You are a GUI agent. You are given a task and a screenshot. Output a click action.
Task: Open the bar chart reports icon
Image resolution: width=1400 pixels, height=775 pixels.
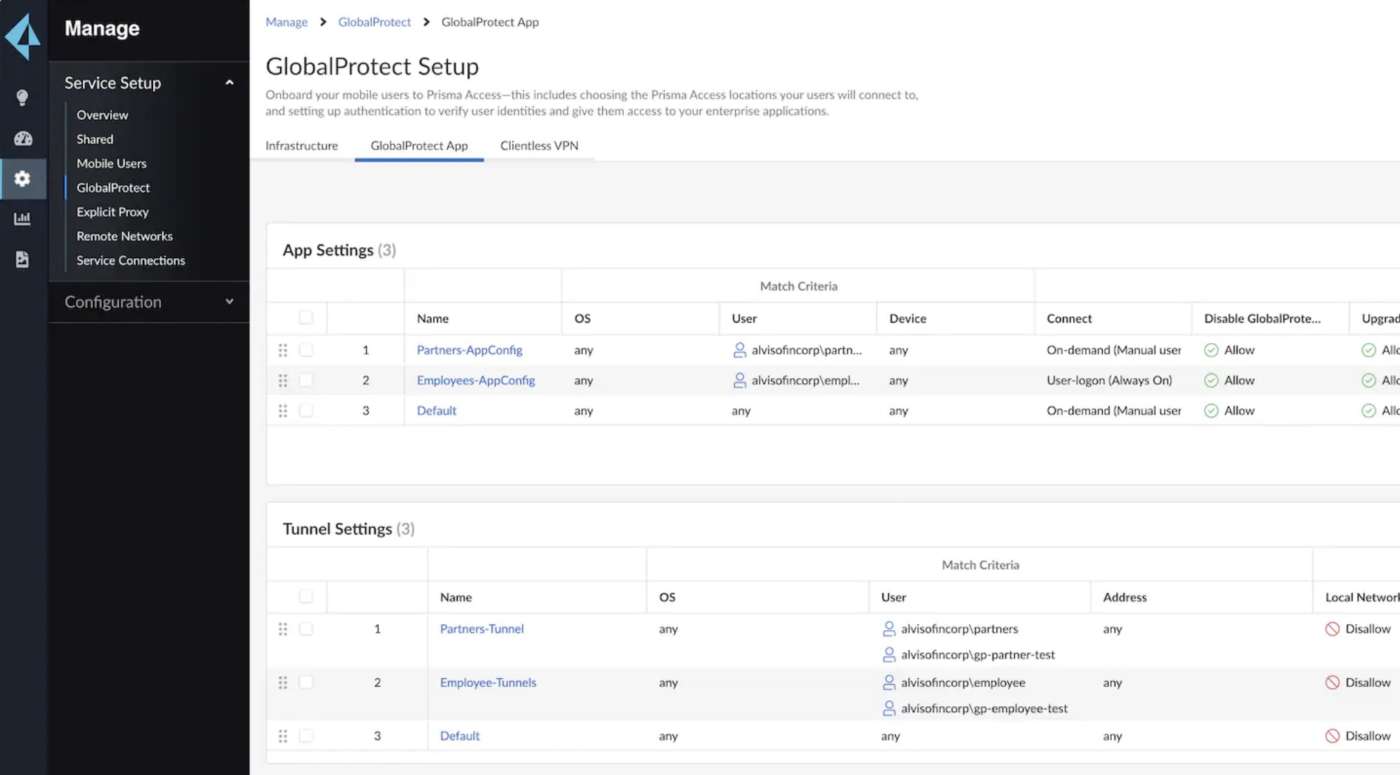(22, 219)
